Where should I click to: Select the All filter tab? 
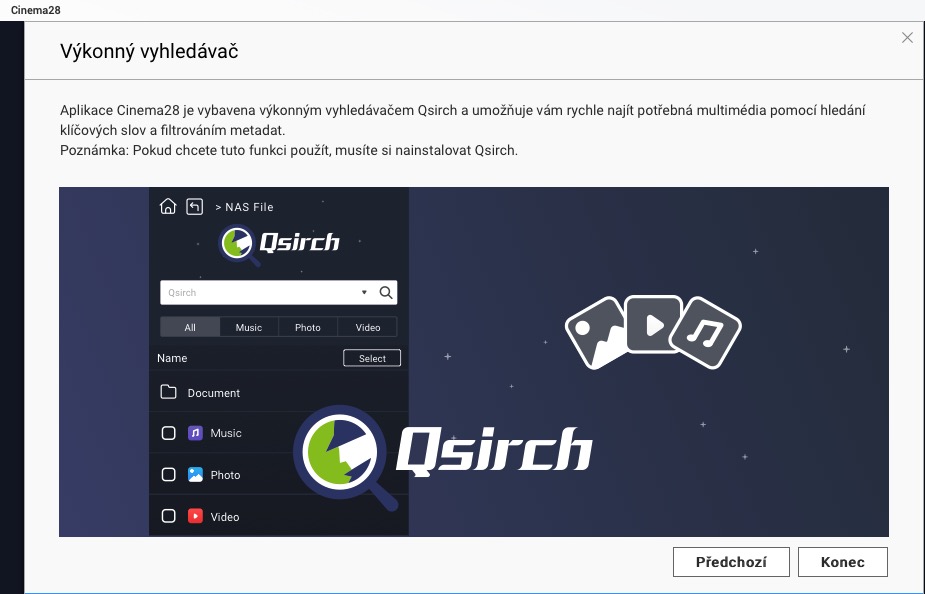coord(190,327)
